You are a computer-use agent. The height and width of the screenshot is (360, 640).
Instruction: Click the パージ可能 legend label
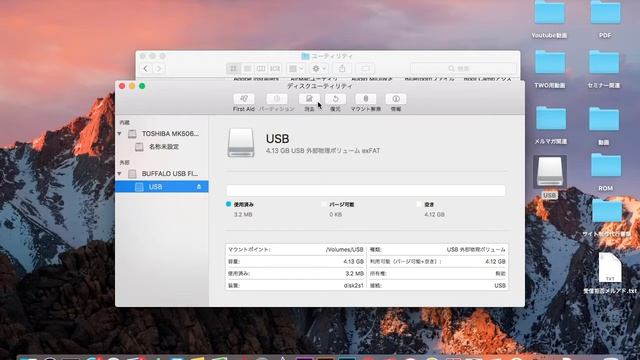pos(342,204)
